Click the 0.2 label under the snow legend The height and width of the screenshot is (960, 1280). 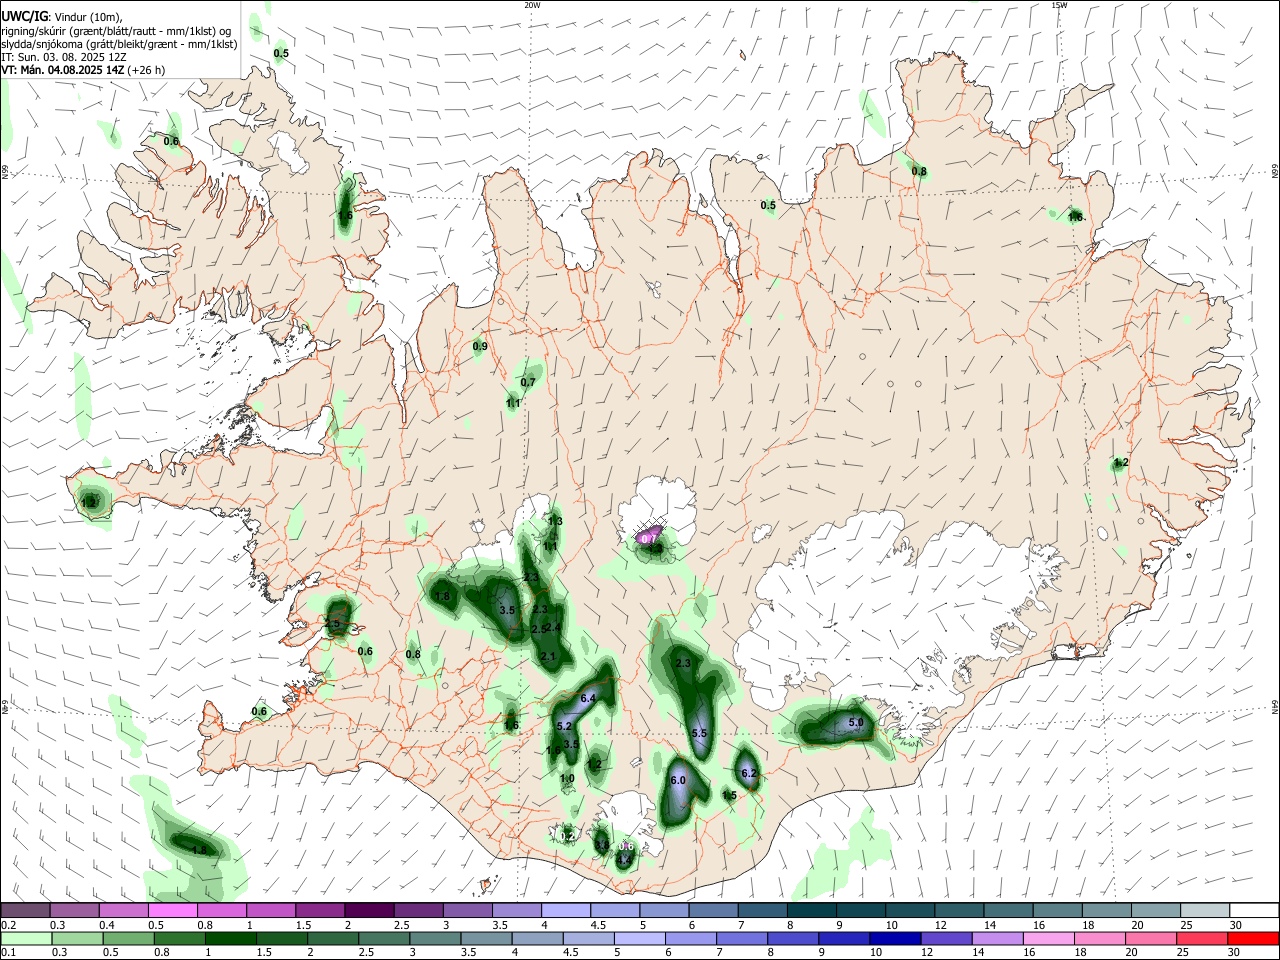pos(7,925)
